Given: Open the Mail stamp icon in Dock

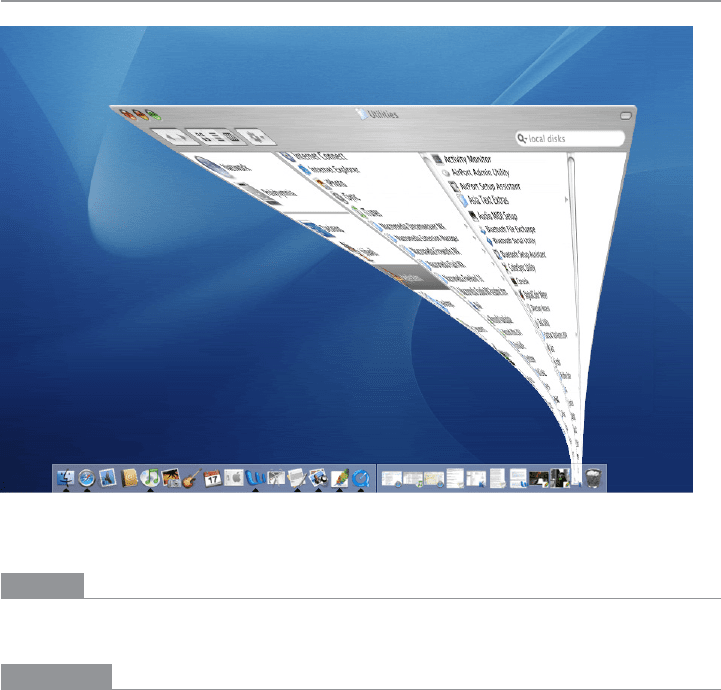Looking at the screenshot, I should [108, 478].
